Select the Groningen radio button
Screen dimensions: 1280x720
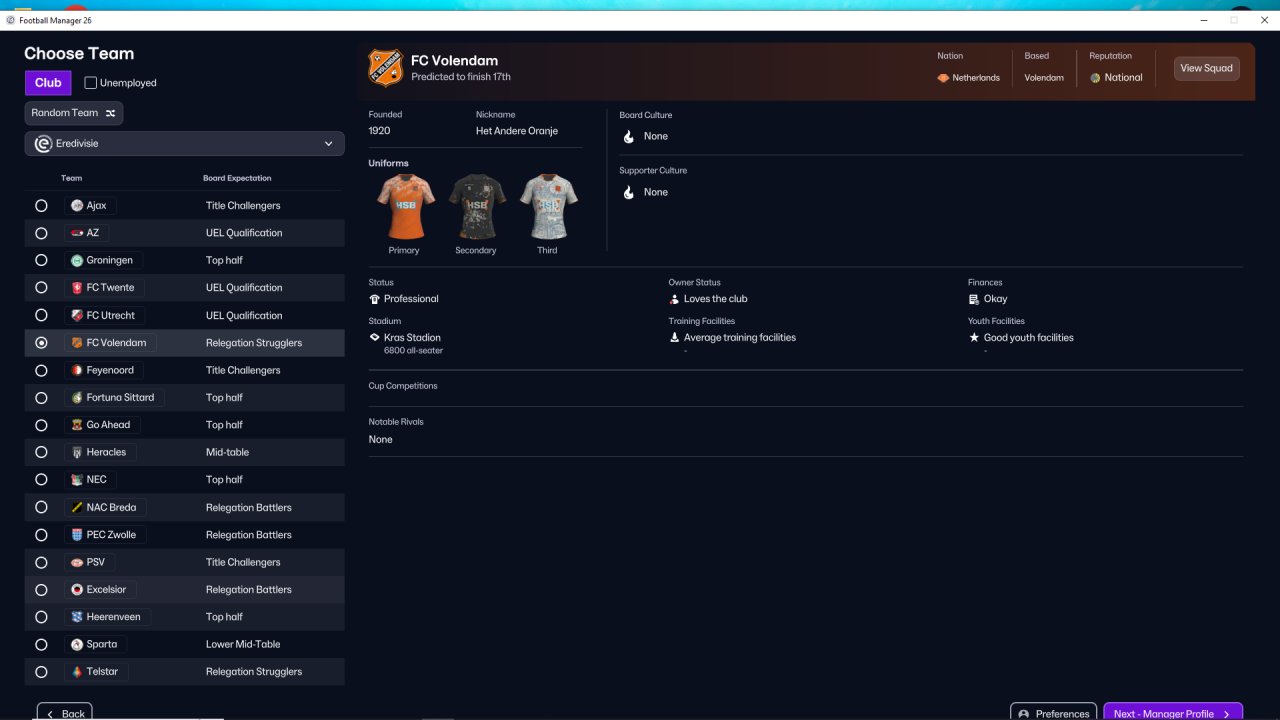coord(41,260)
